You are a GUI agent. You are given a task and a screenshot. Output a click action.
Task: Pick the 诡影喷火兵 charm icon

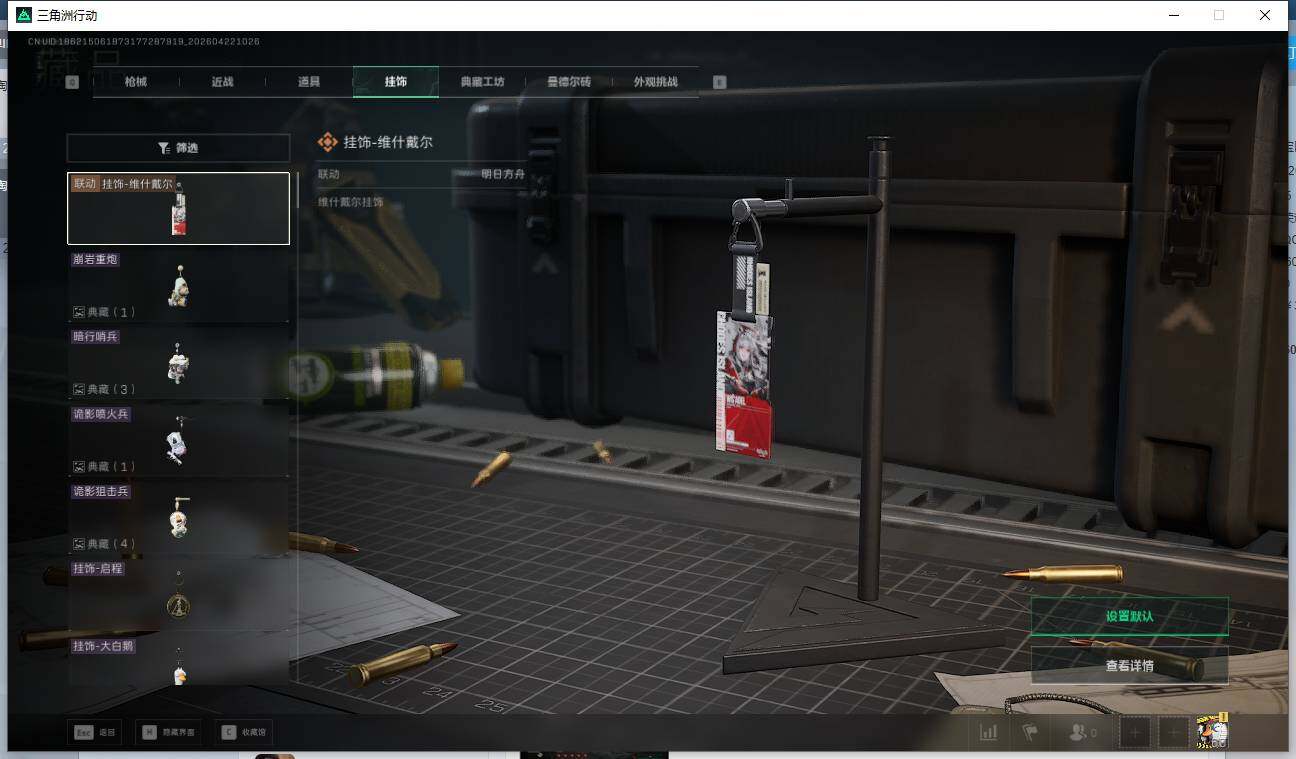pyautogui.click(x=178, y=441)
